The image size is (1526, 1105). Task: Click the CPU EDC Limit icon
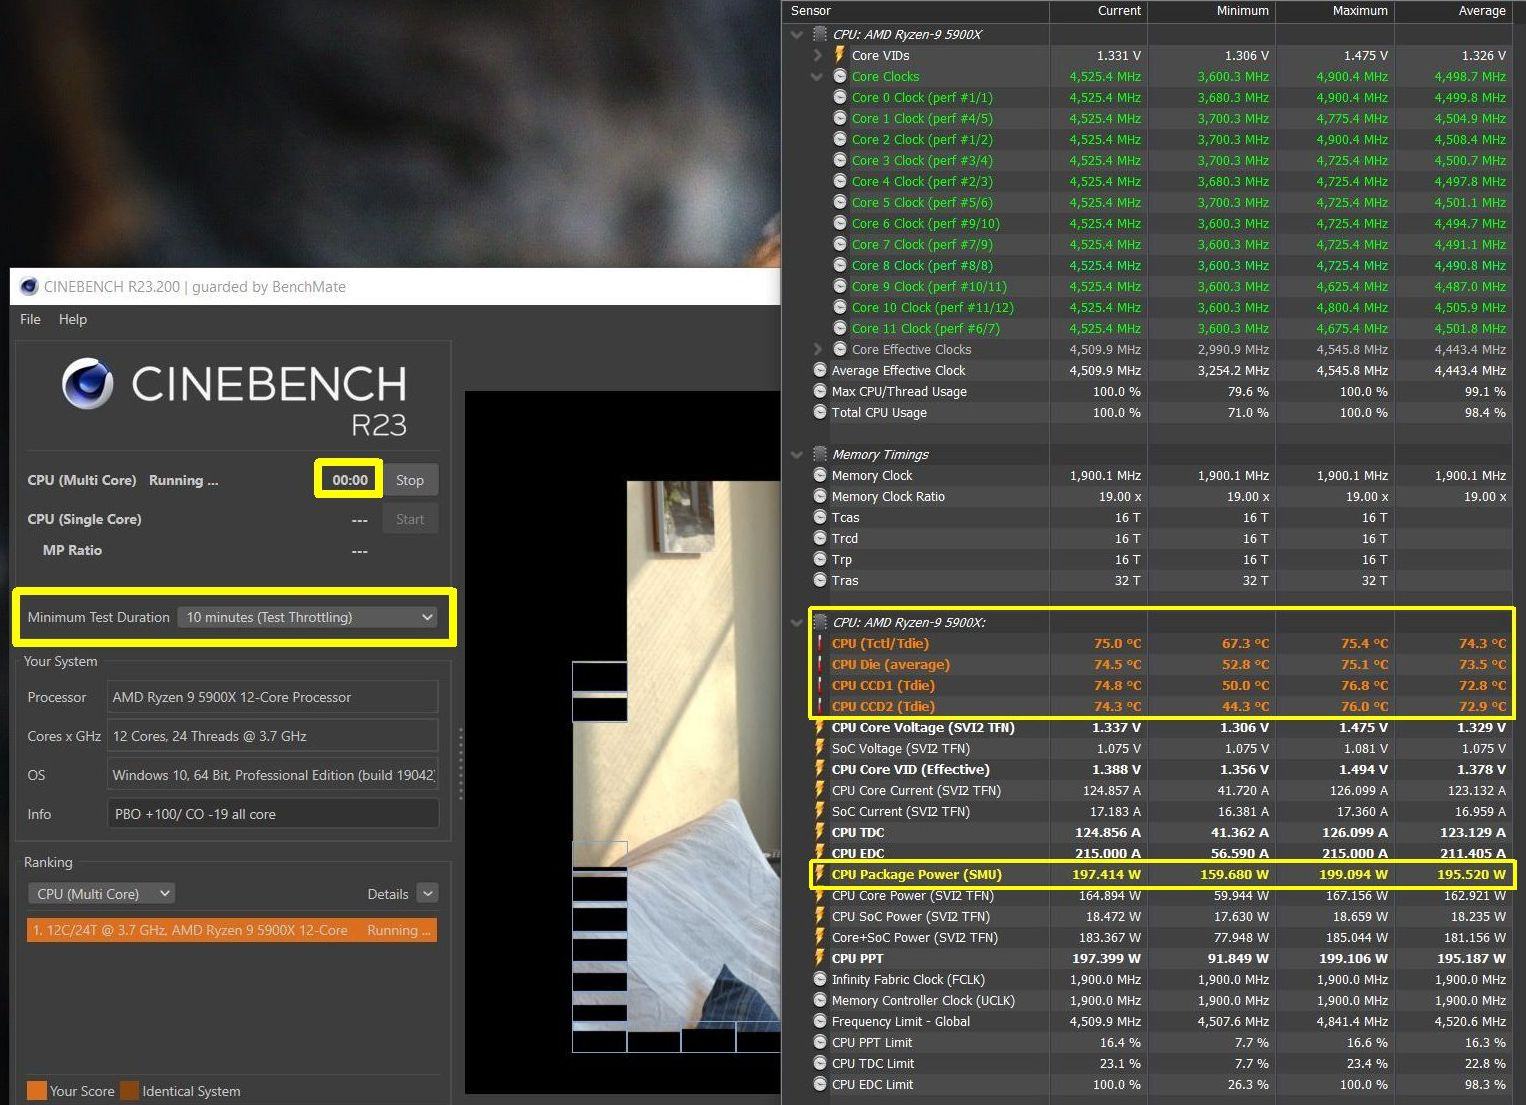[x=820, y=1084]
